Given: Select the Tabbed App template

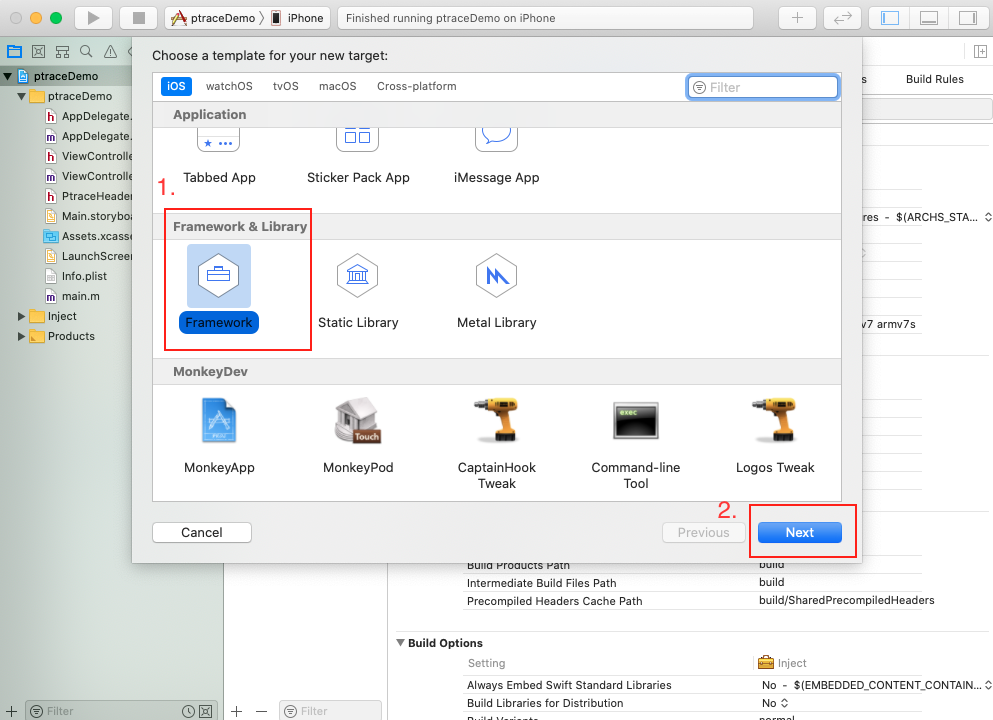Looking at the screenshot, I should (x=219, y=157).
